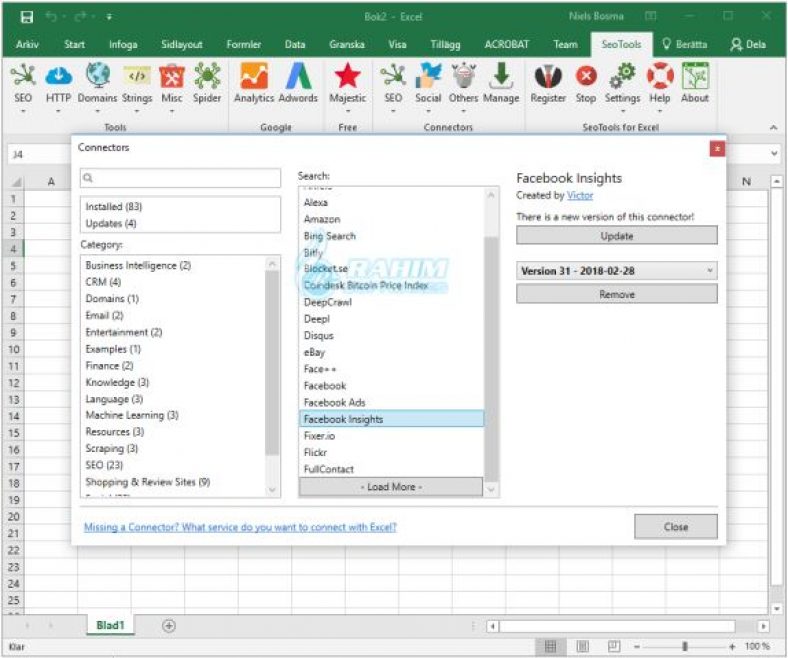788x658 pixels.
Task: Click the Register icon
Action: (x=548, y=75)
